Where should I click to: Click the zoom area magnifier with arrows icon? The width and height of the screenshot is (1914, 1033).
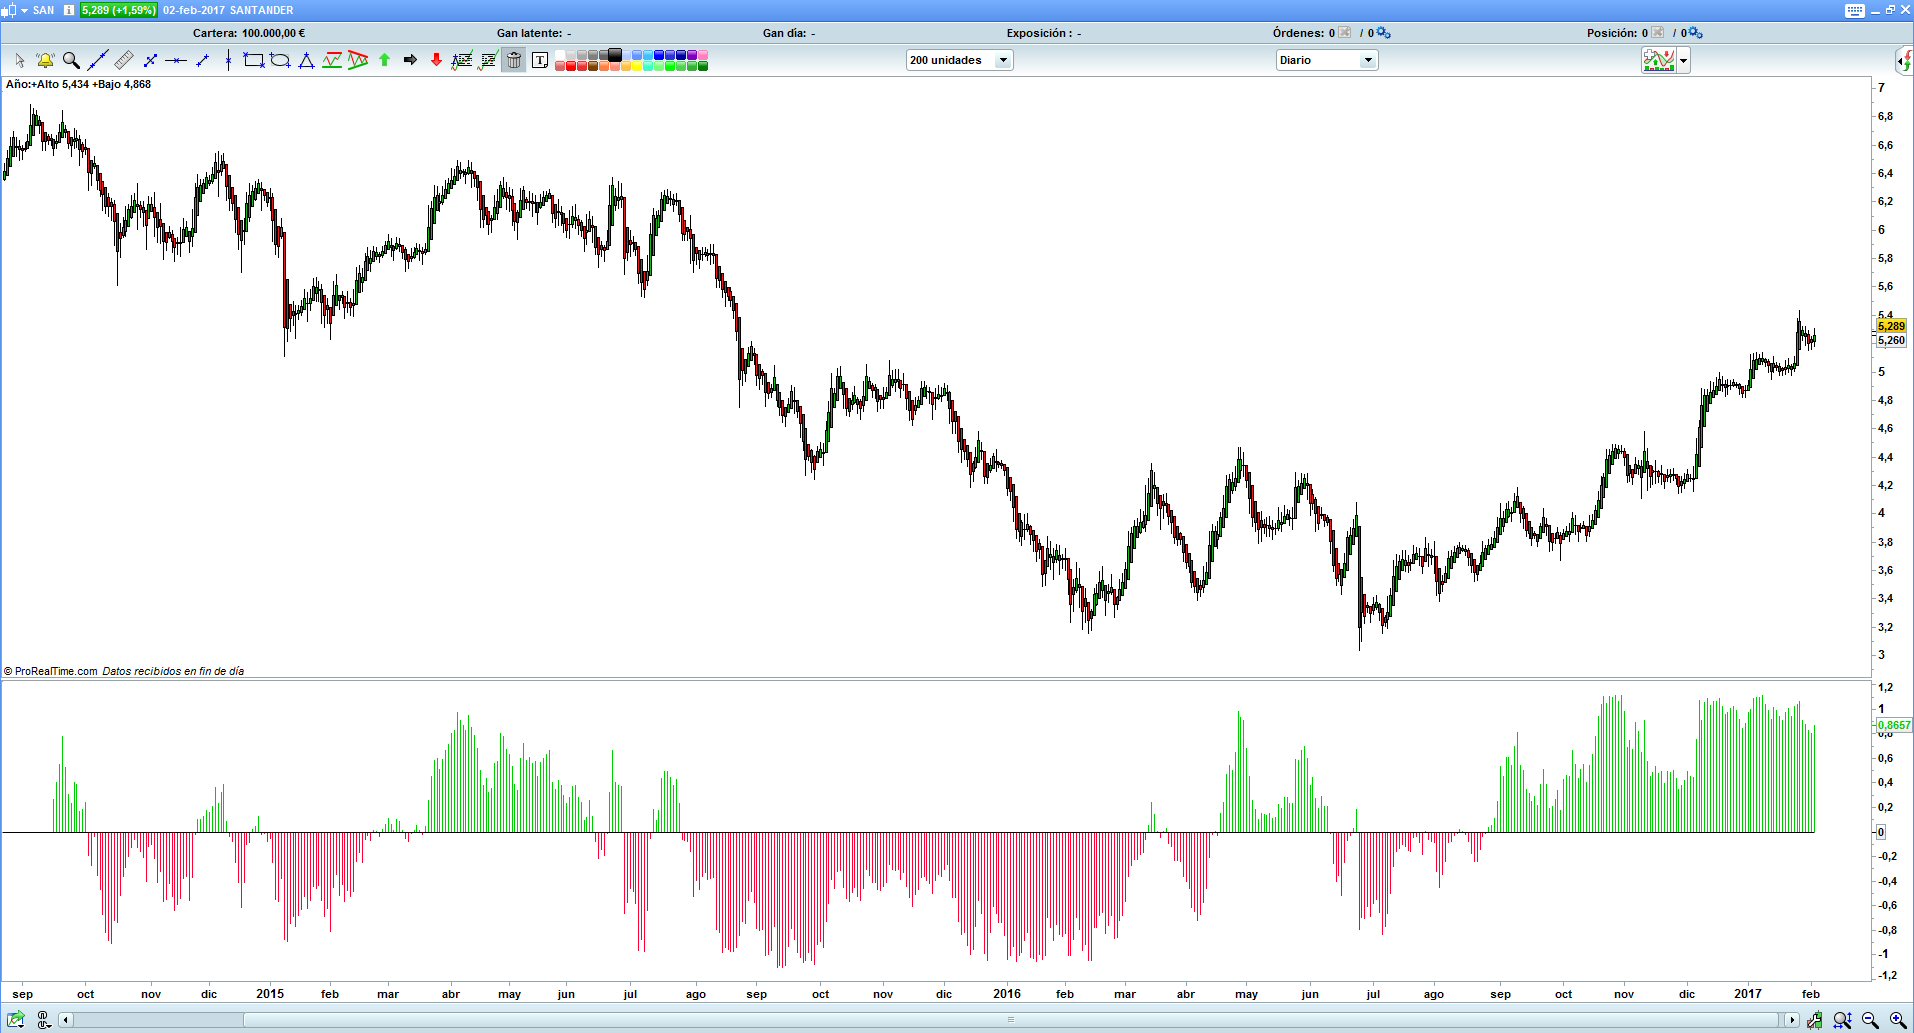[x=1842, y=1020]
